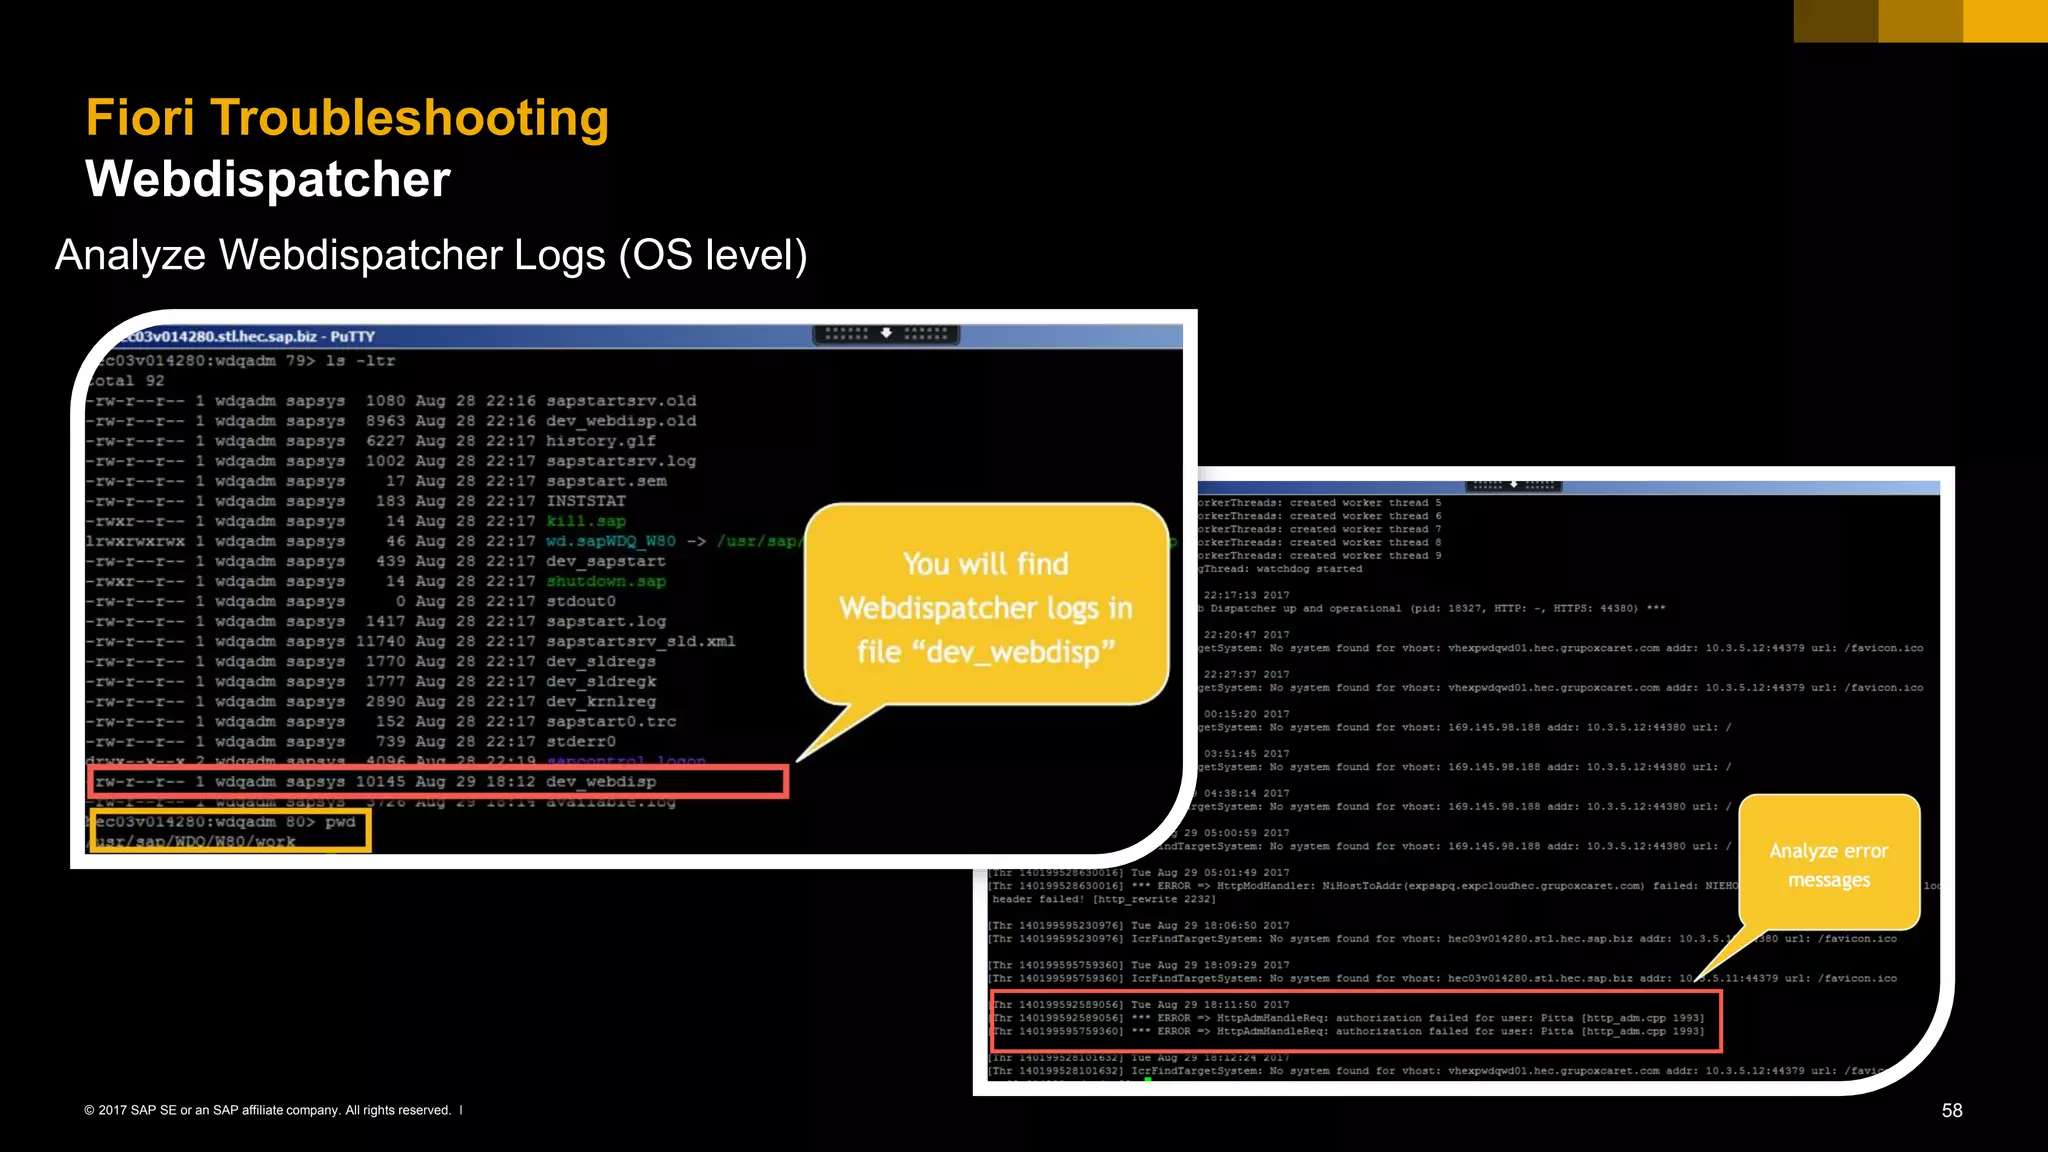
Task: Select the 'Dispatcher up and operational' log line
Action: 1431,608
